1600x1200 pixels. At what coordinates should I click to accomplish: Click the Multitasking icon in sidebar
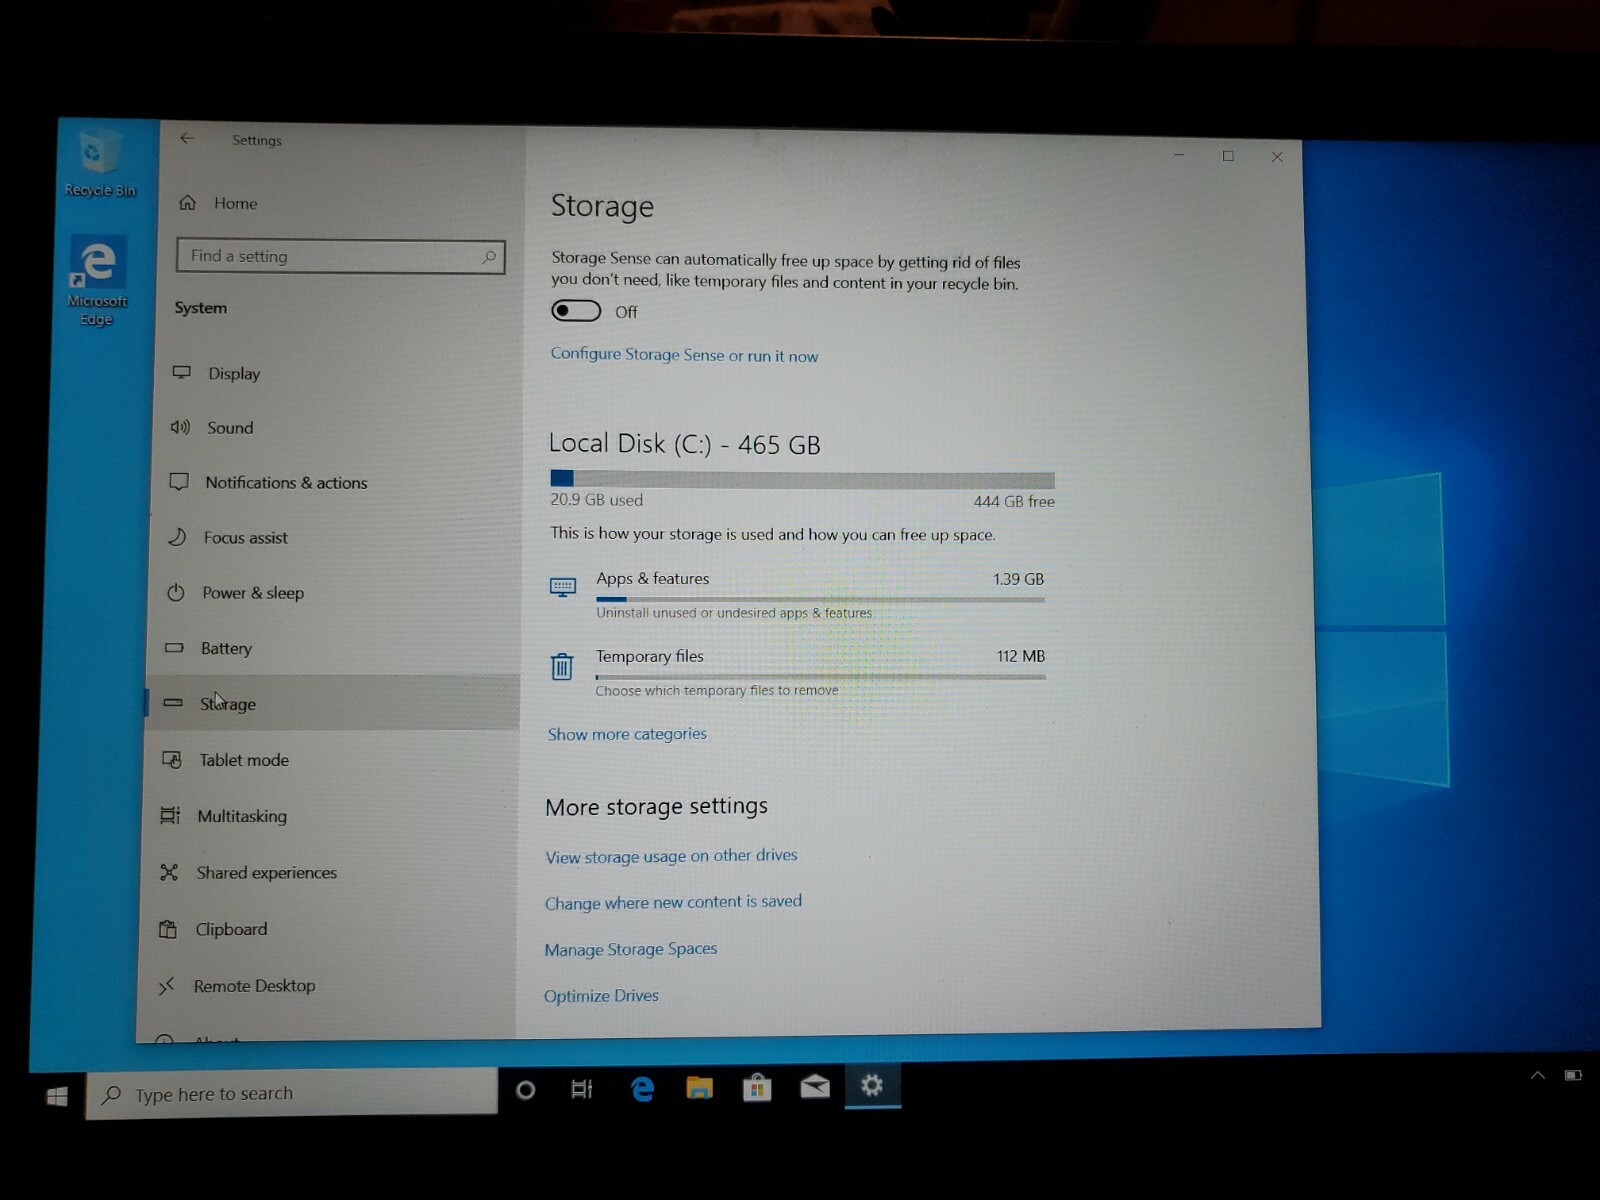[x=171, y=816]
